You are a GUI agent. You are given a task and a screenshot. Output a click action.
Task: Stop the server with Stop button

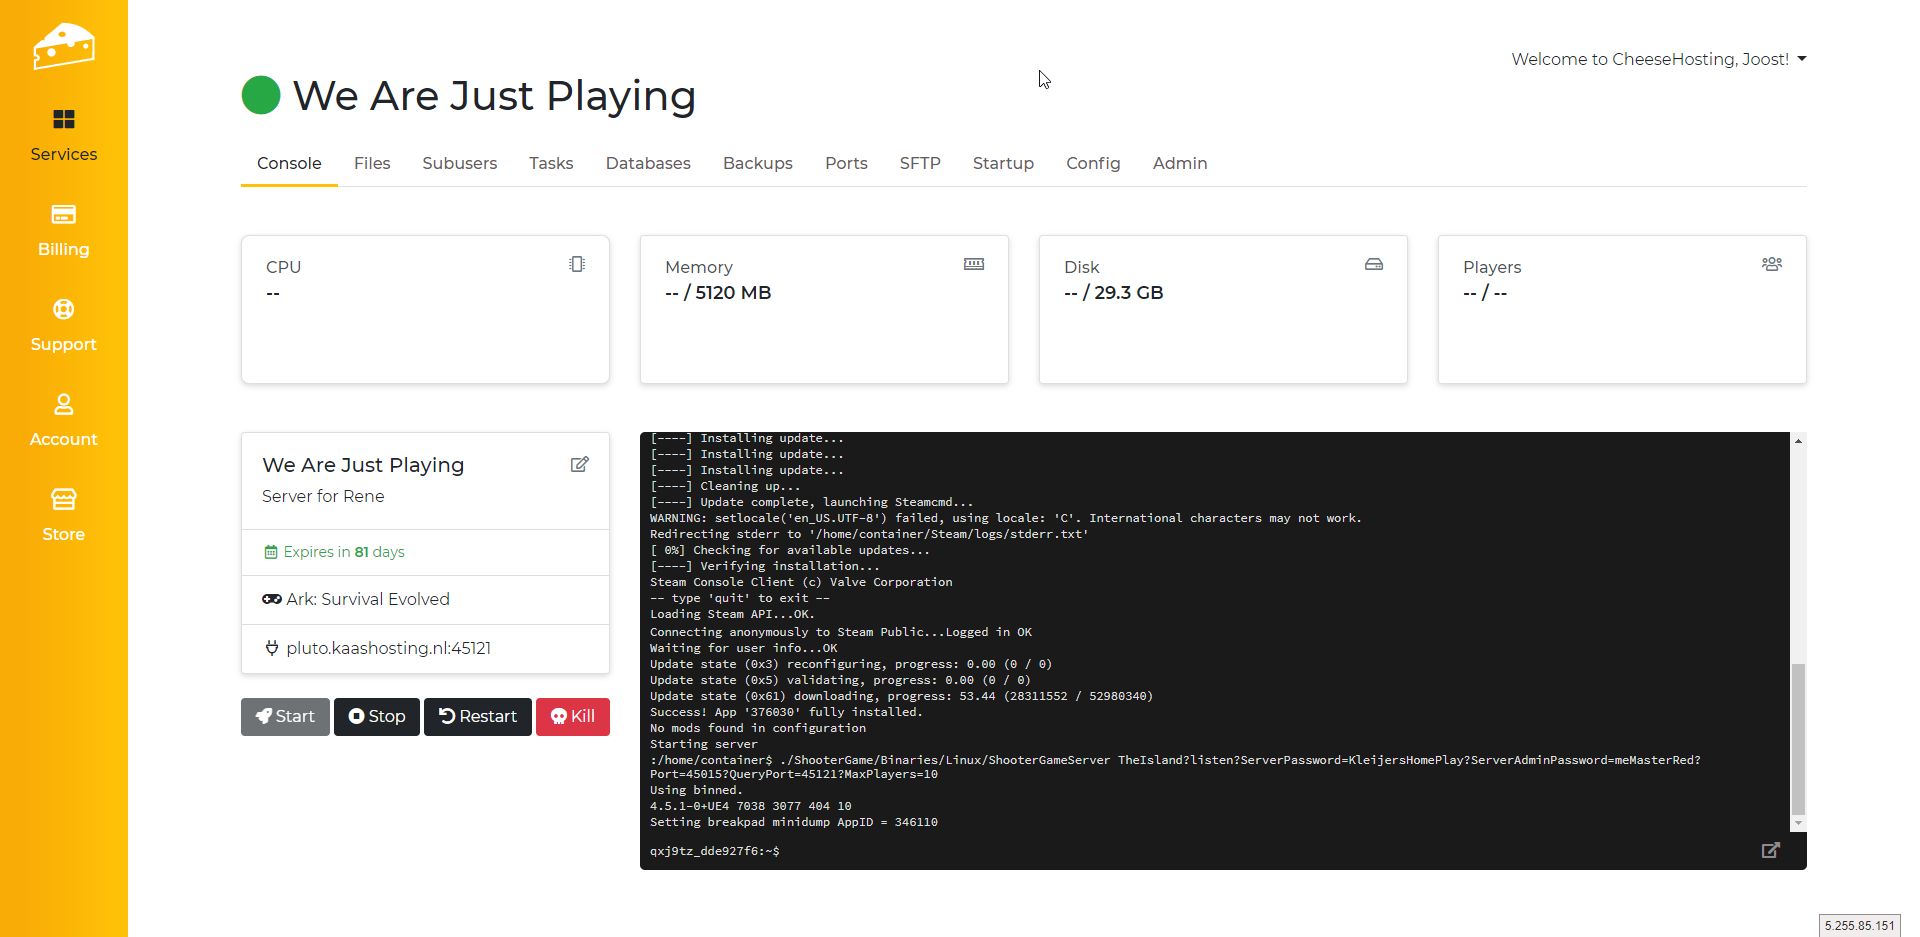tap(377, 716)
